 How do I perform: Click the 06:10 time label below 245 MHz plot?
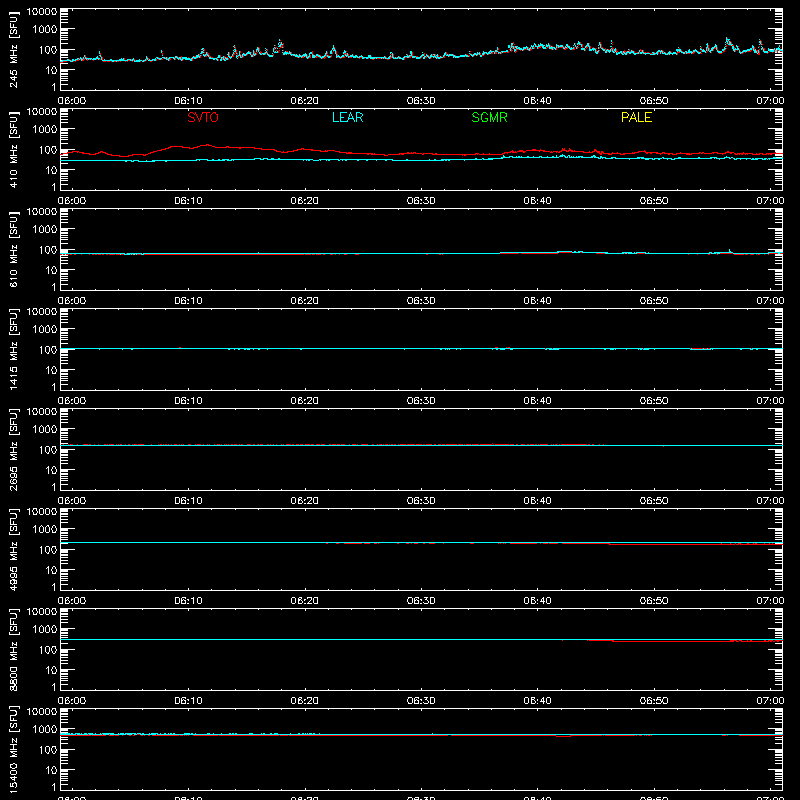pyautogui.click(x=188, y=101)
